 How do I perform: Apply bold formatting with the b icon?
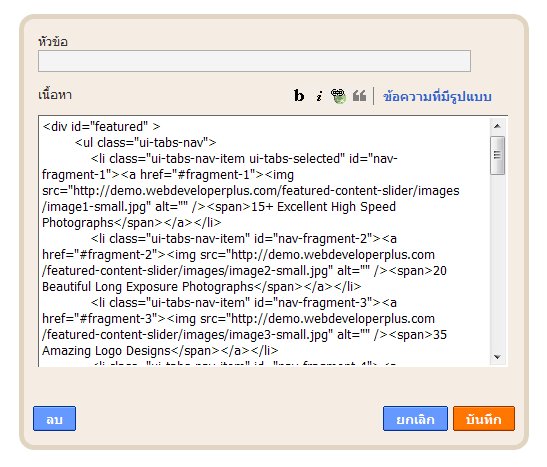(299, 96)
